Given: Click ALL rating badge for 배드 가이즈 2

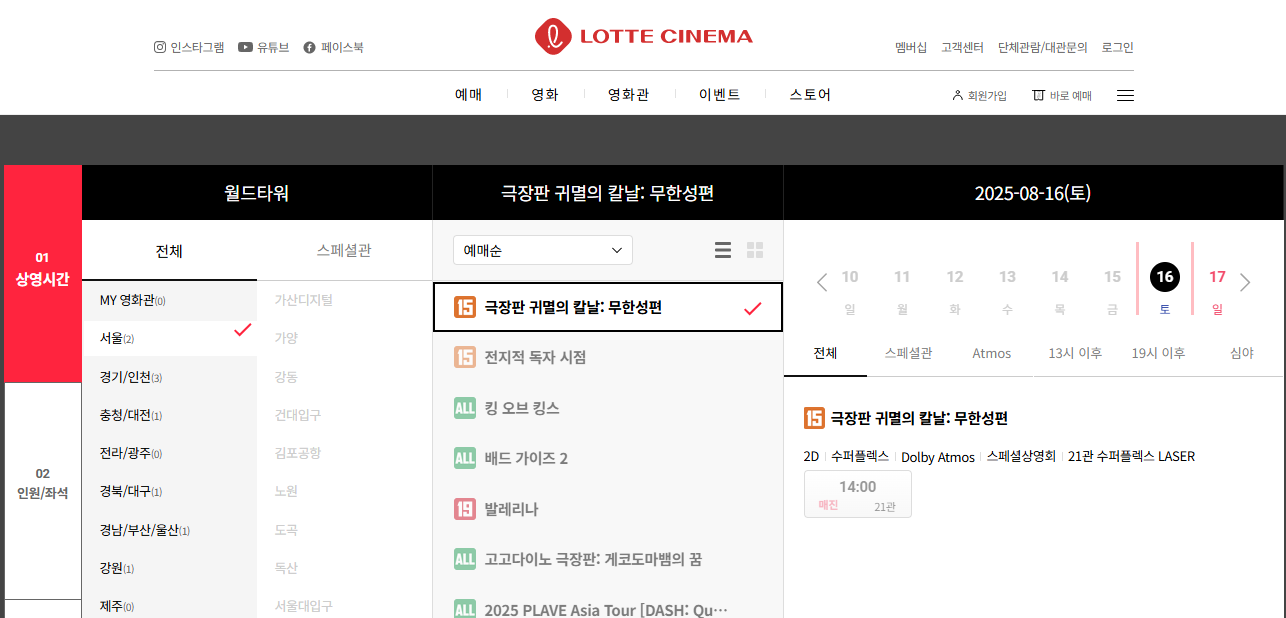Looking at the screenshot, I should 465,458.
